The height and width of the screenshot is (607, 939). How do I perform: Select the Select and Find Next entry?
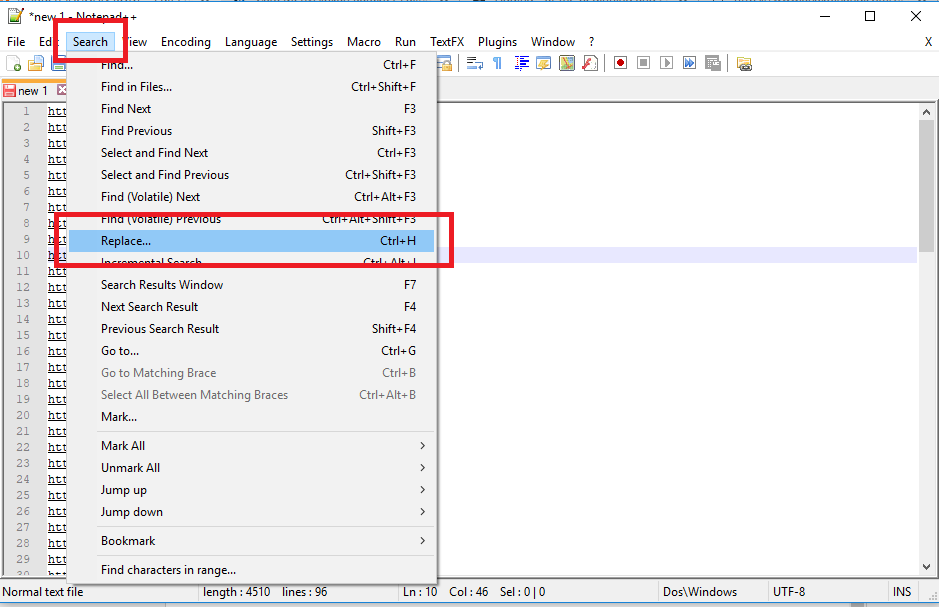tap(252, 153)
